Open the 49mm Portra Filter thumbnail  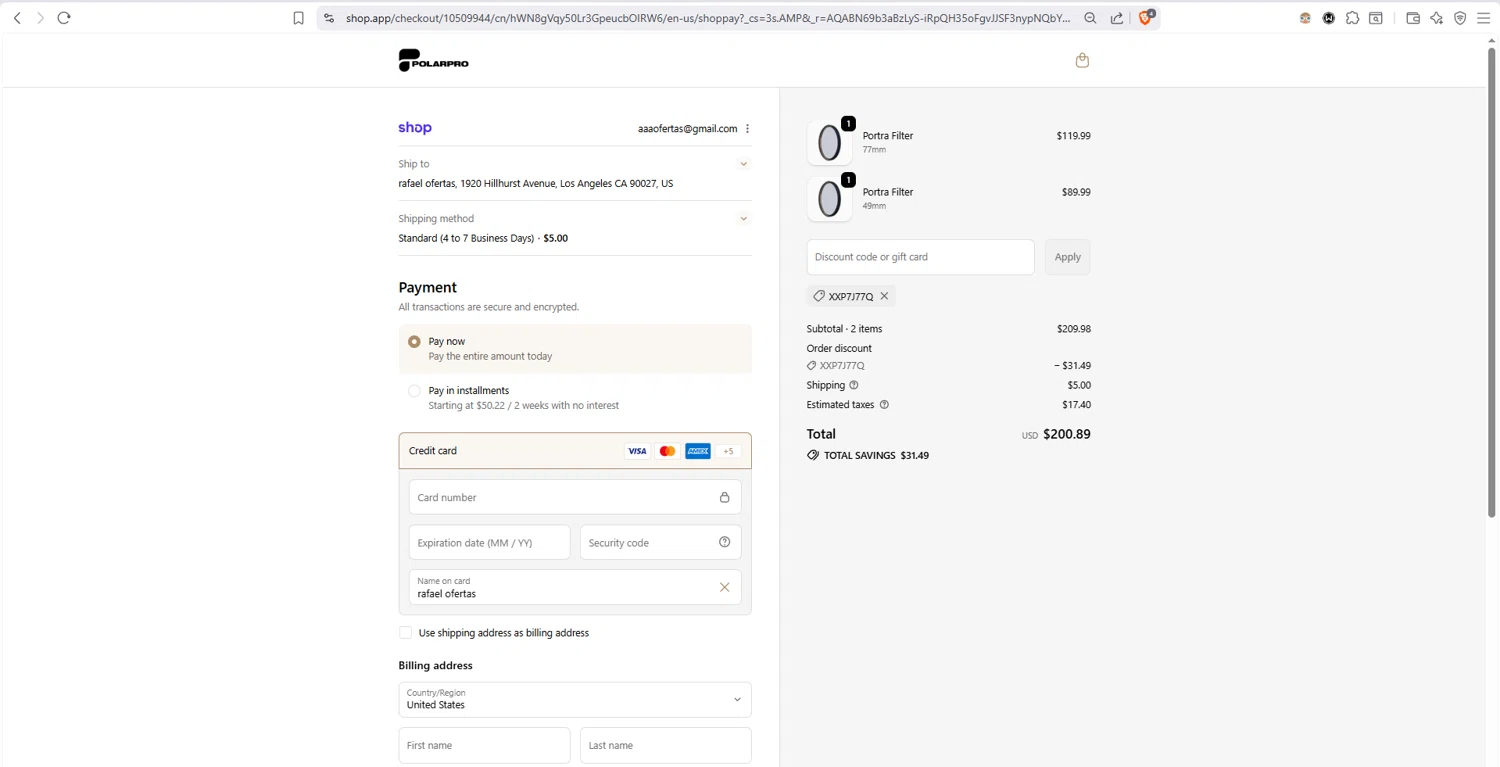point(829,199)
